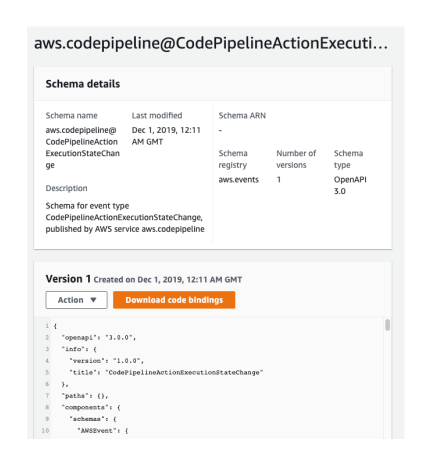The width and height of the screenshot is (432, 463).
Task: Click the Action dropdown triangle arrow
Action: coord(93,300)
